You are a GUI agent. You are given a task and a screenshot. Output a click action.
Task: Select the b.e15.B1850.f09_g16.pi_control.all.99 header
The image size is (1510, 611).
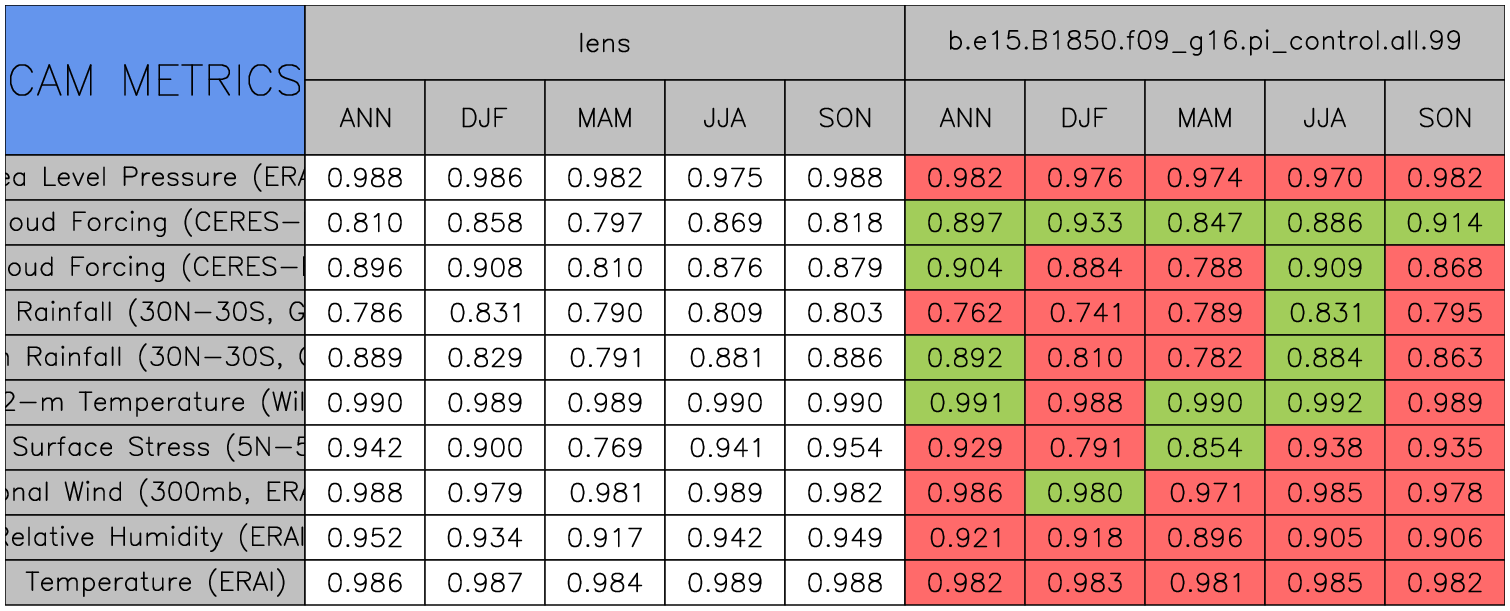pyautogui.click(x=1204, y=43)
